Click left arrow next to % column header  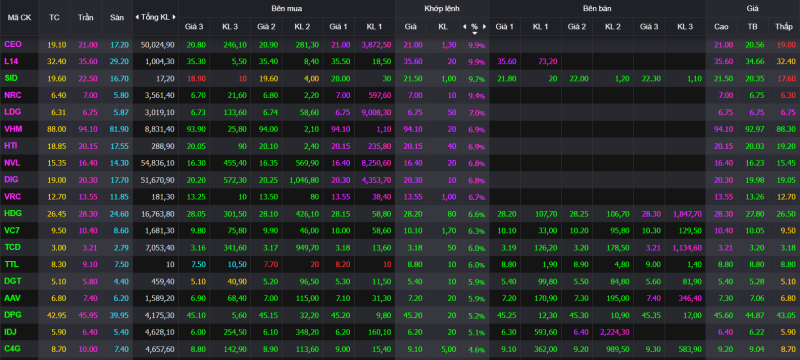pos(464,27)
